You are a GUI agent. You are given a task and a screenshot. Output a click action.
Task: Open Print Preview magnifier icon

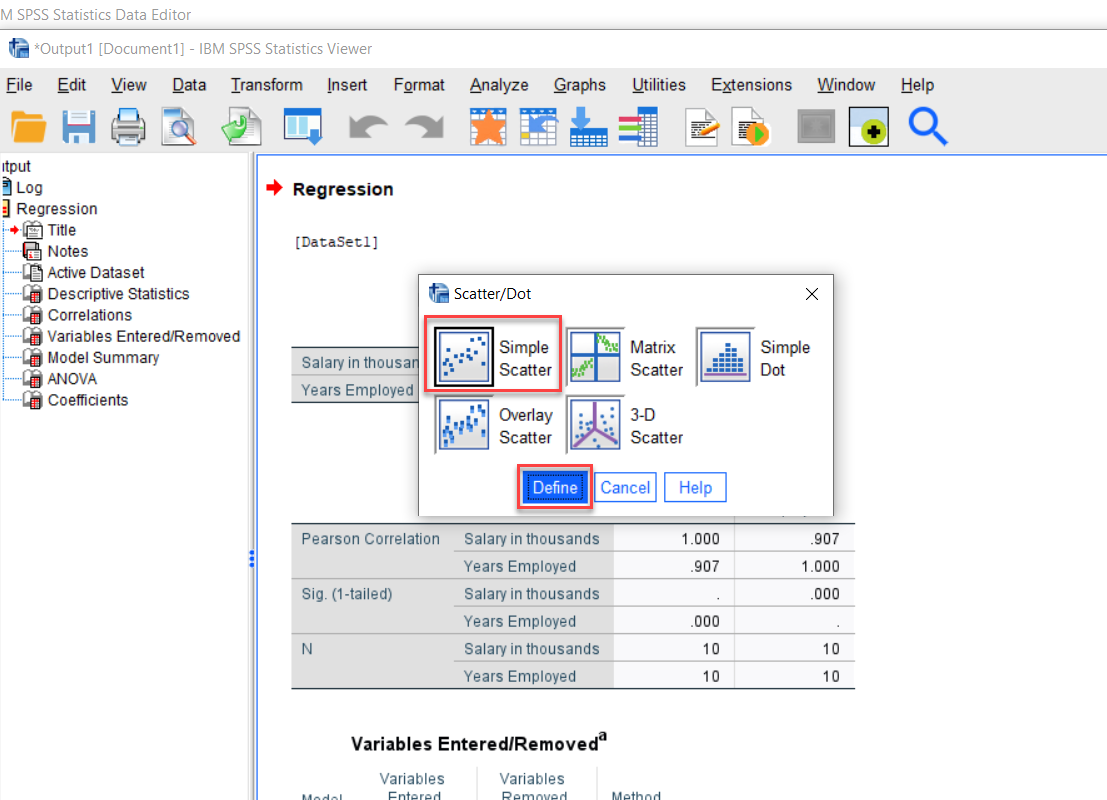(x=179, y=128)
